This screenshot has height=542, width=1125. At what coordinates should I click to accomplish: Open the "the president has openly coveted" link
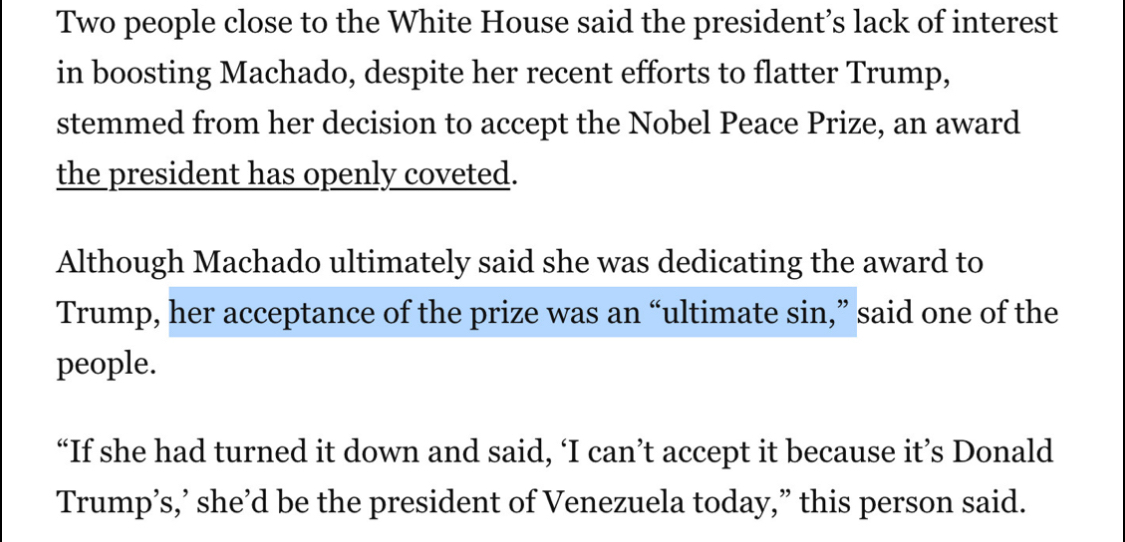284,175
